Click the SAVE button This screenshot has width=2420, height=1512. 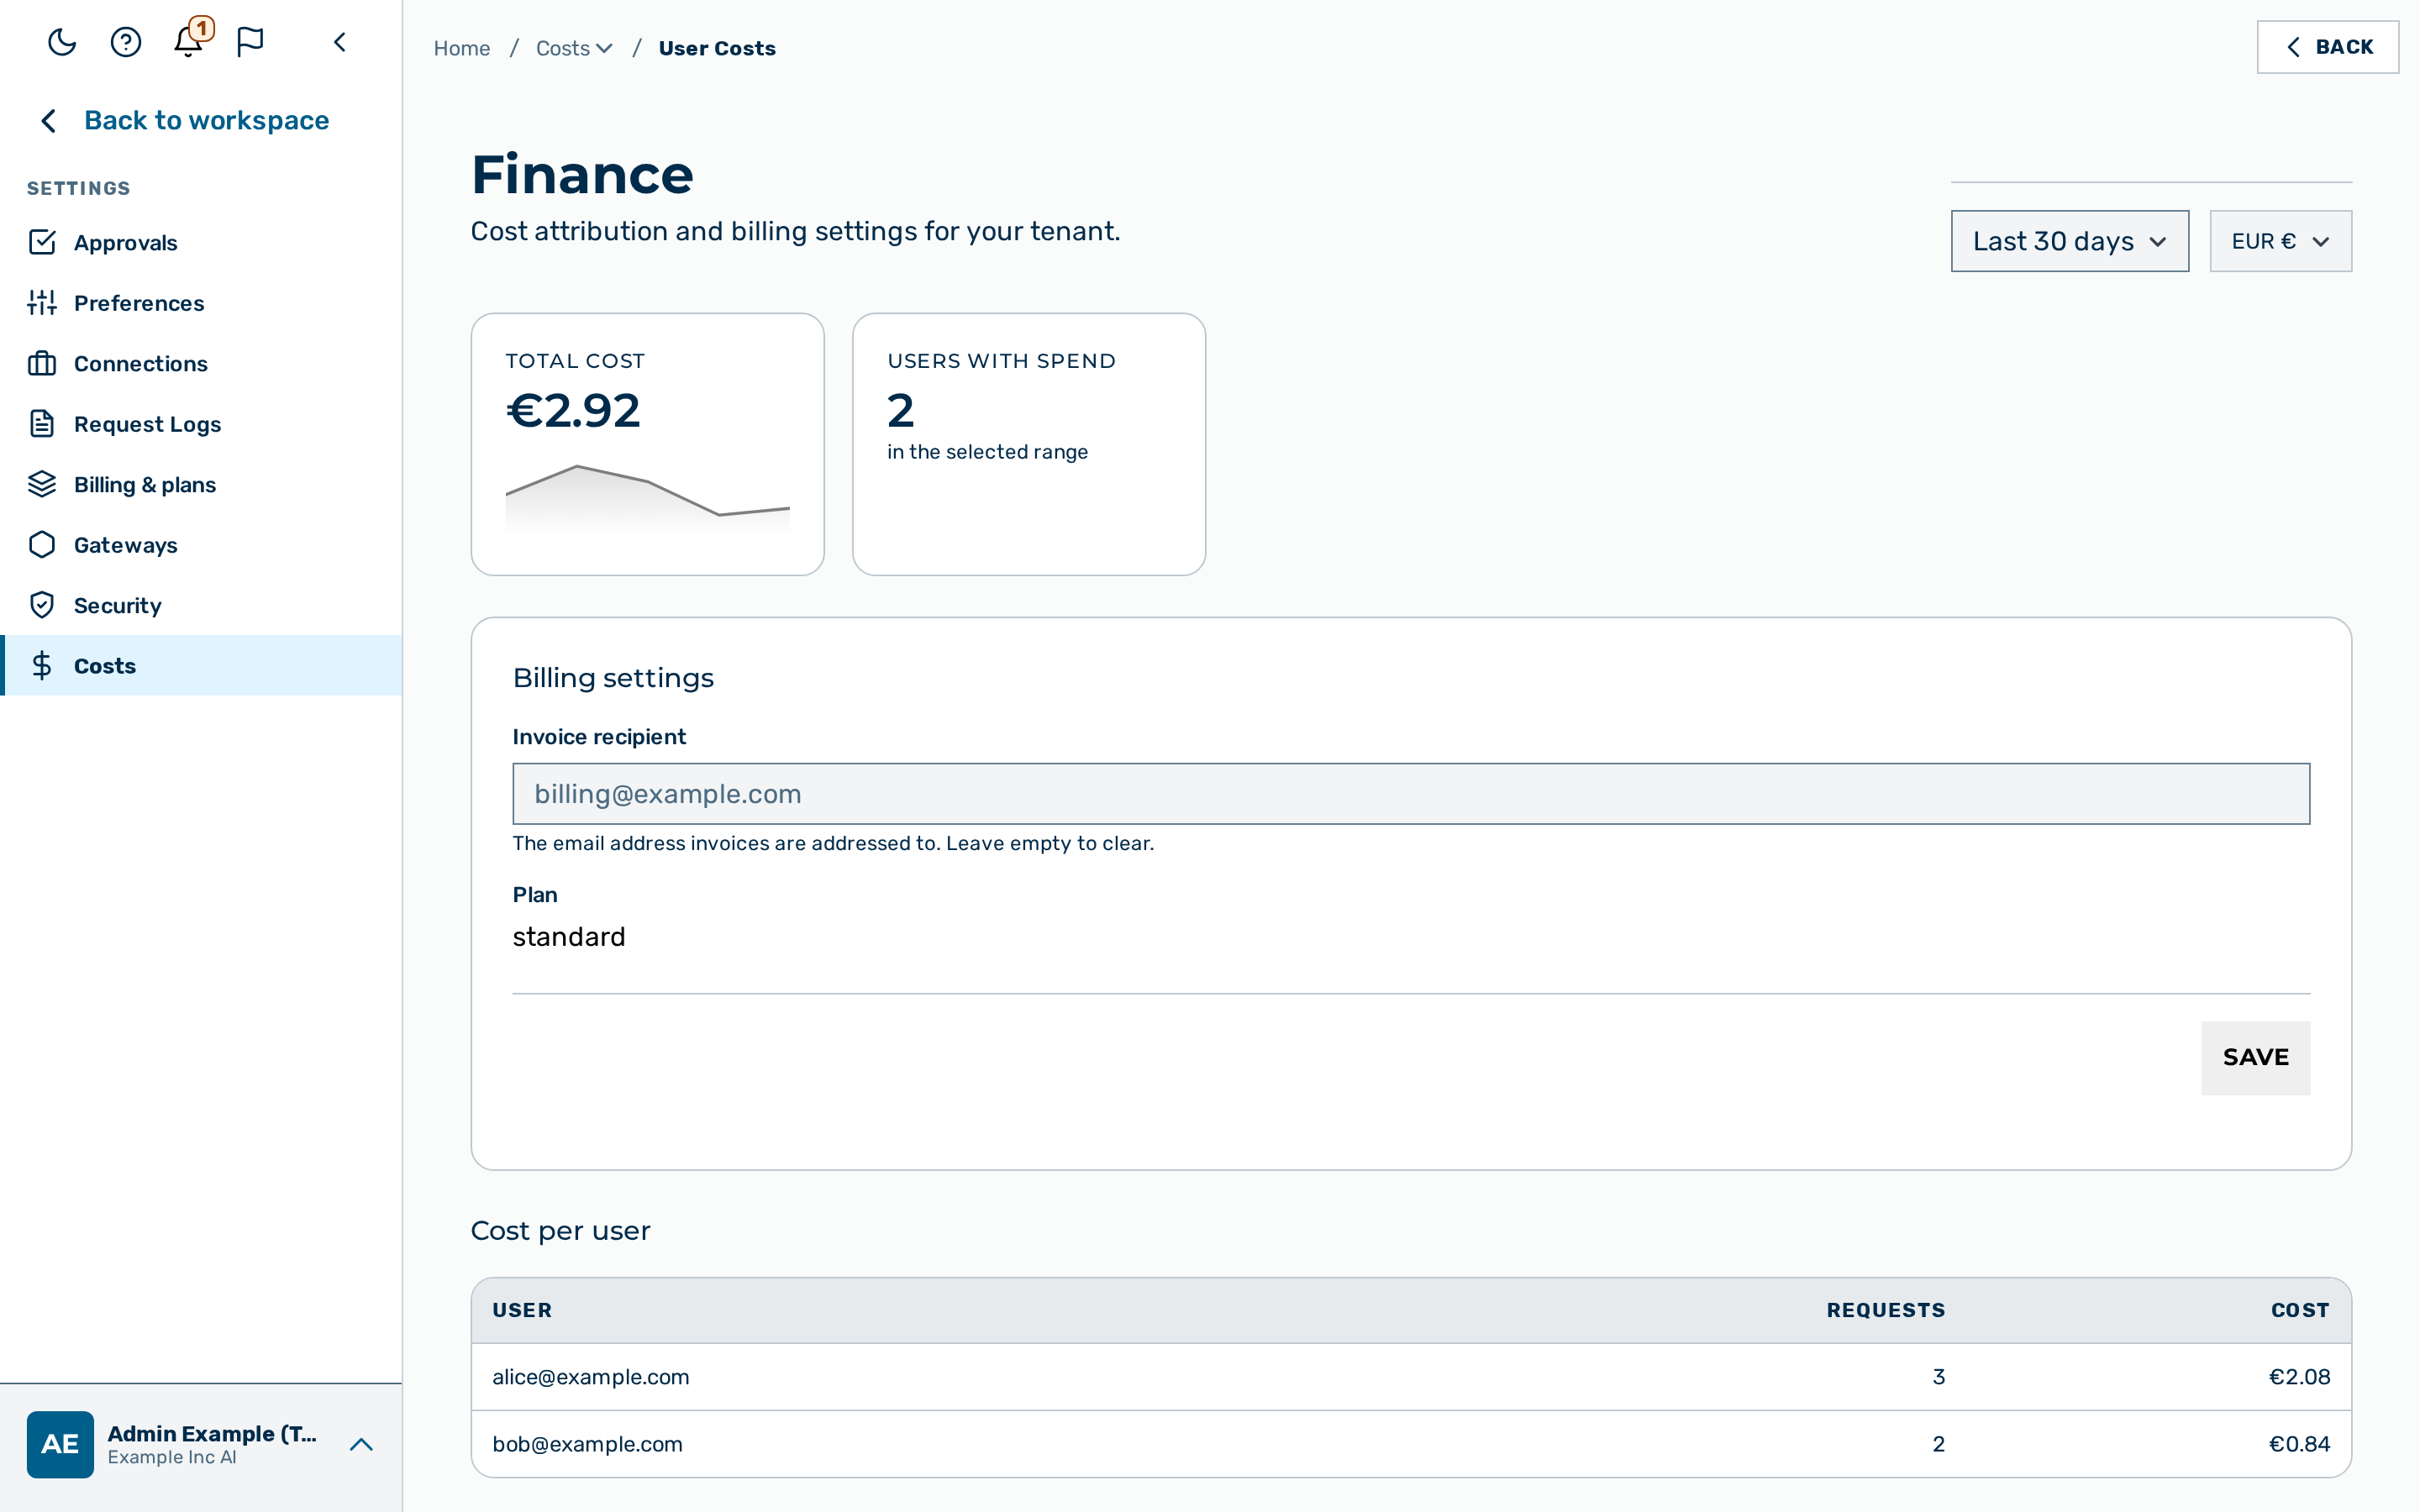[2255, 1057]
